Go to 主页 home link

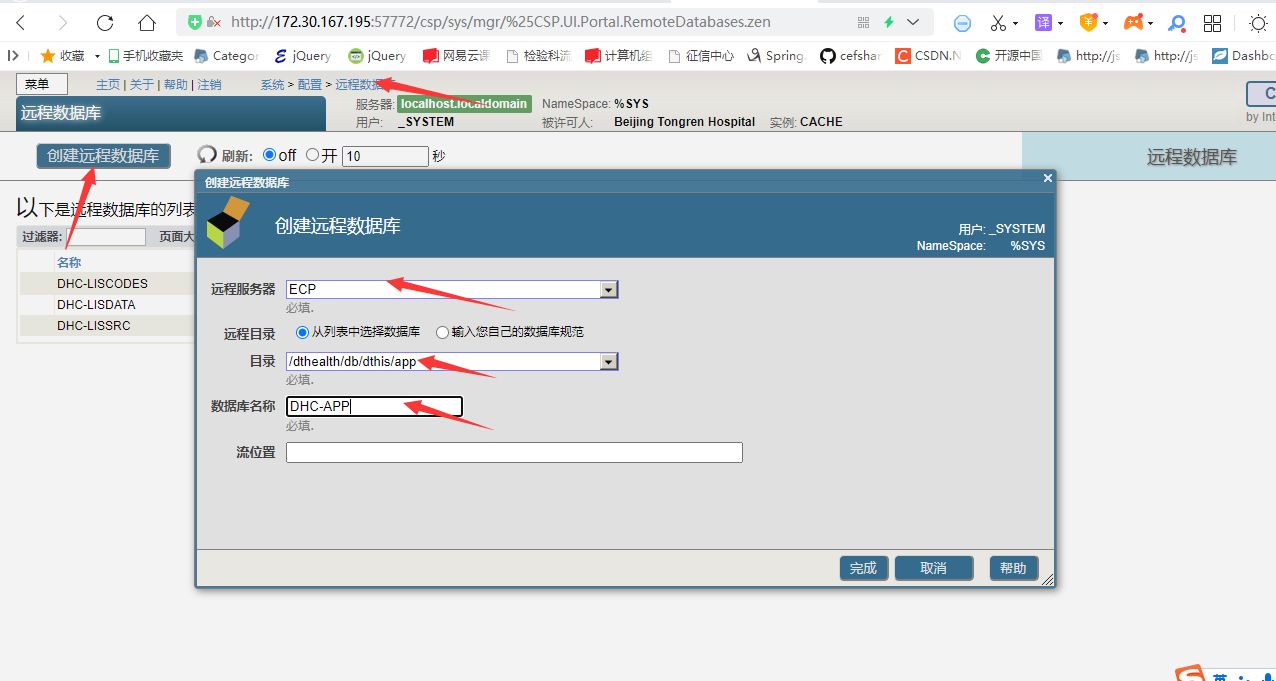(x=108, y=85)
